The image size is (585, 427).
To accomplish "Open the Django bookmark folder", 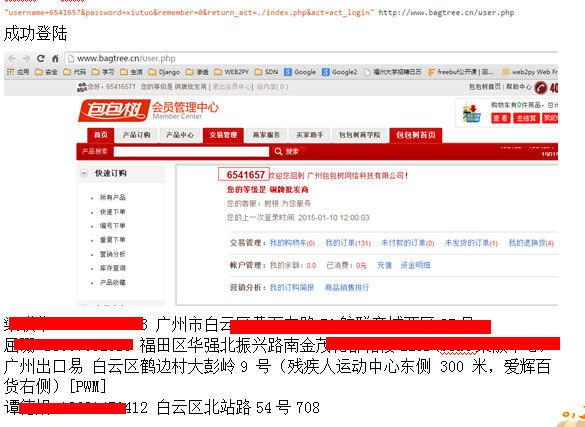I will point(164,72).
